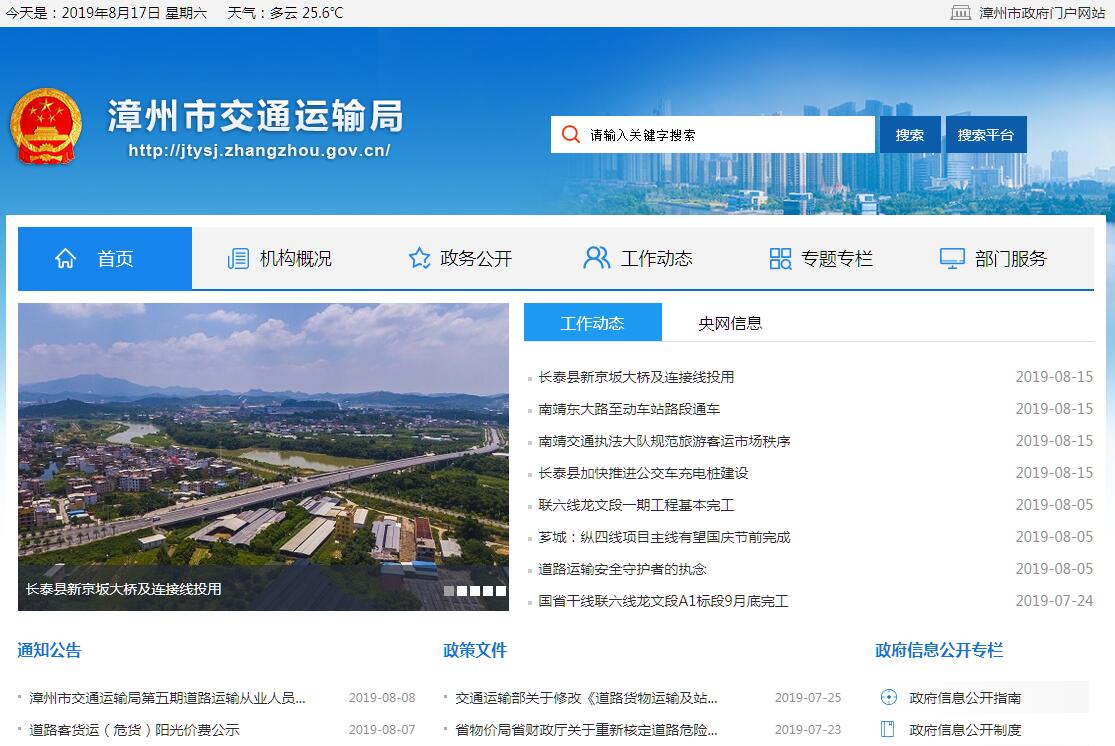Image resolution: width=1115 pixels, height=746 pixels.
Task: Click the monitor icon beside 部门服务
Action: tap(952, 259)
